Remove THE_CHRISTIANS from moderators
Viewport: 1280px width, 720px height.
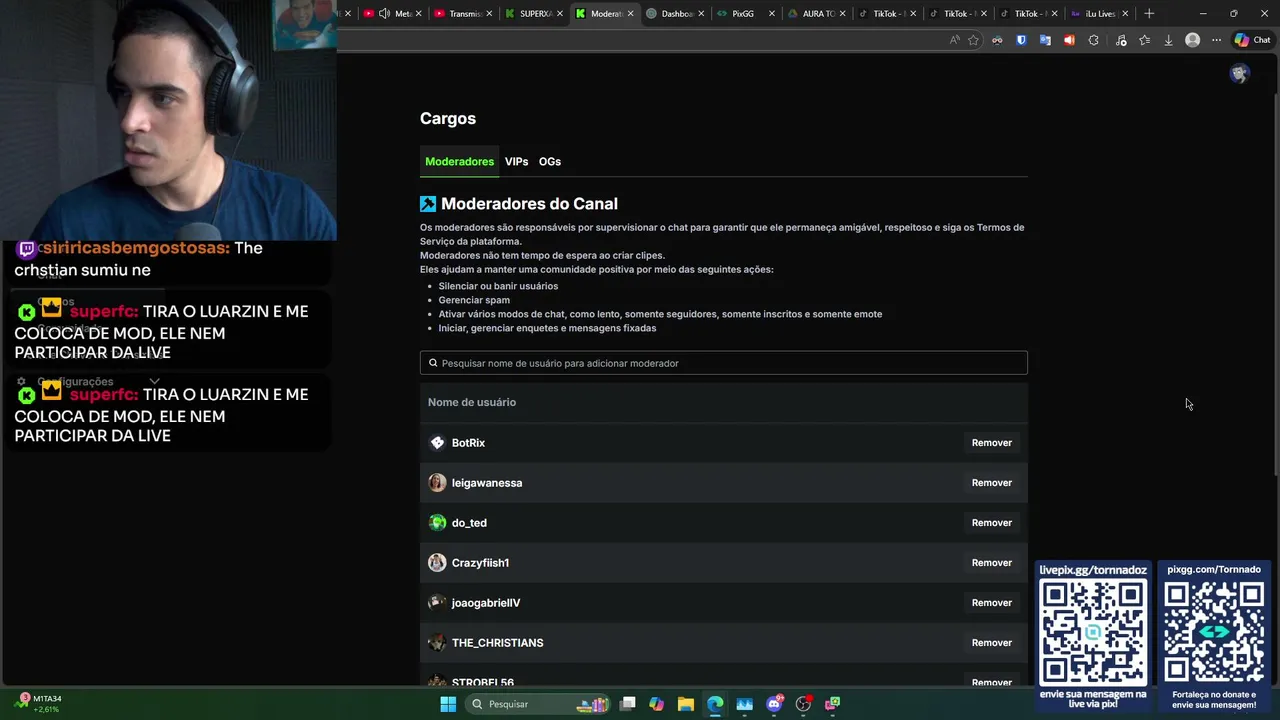pyautogui.click(x=991, y=643)
